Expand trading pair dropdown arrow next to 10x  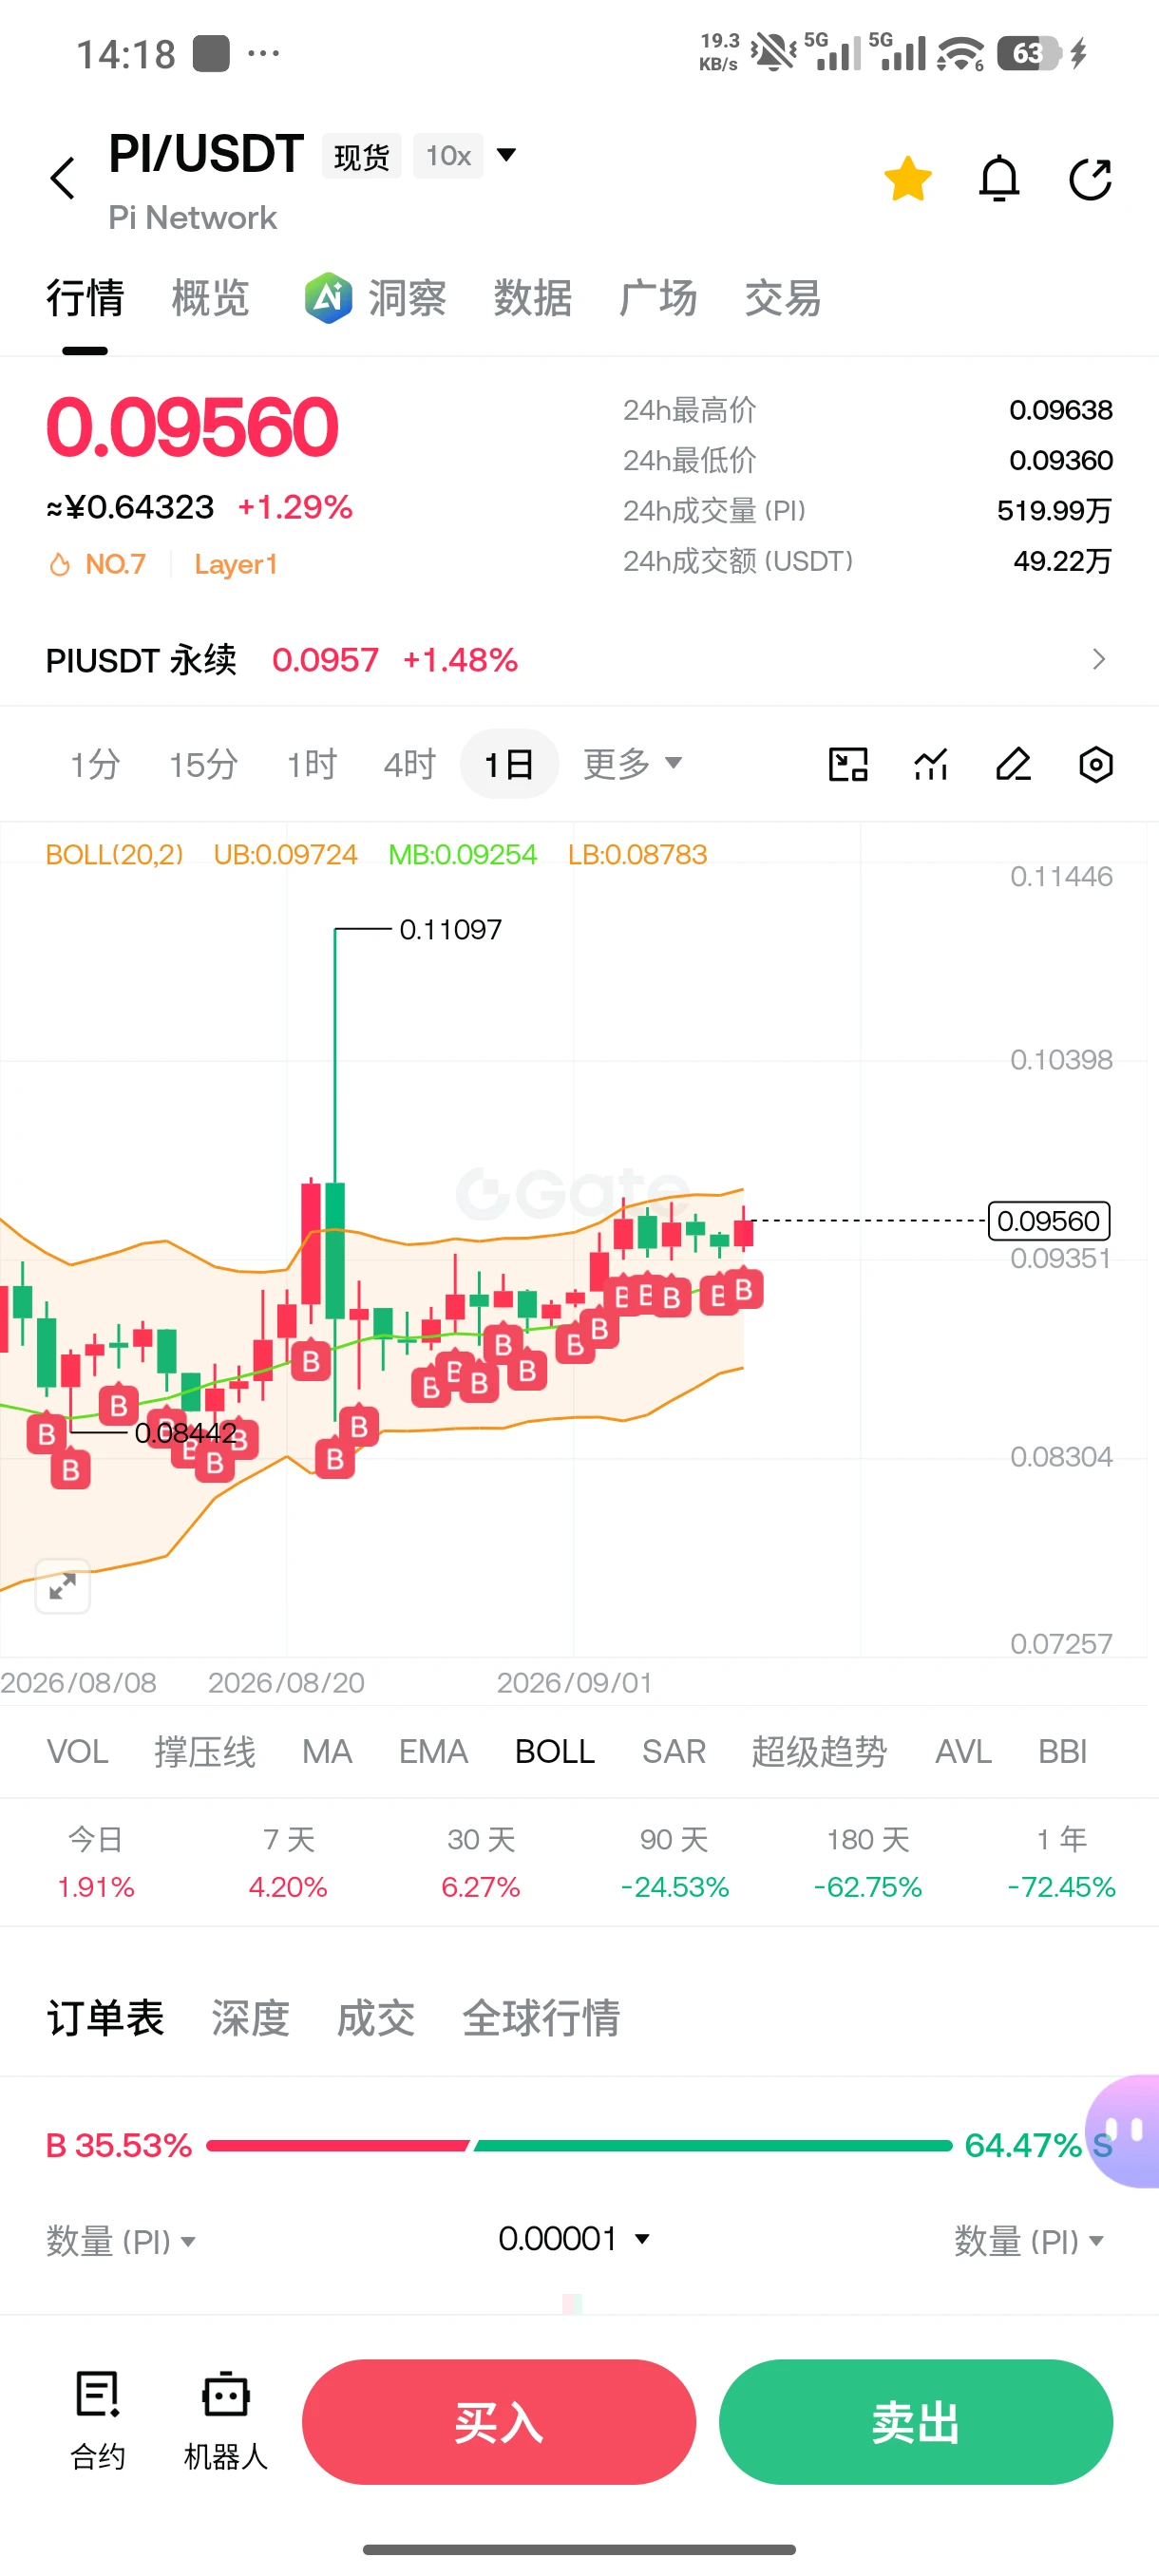tap(507, 155)
